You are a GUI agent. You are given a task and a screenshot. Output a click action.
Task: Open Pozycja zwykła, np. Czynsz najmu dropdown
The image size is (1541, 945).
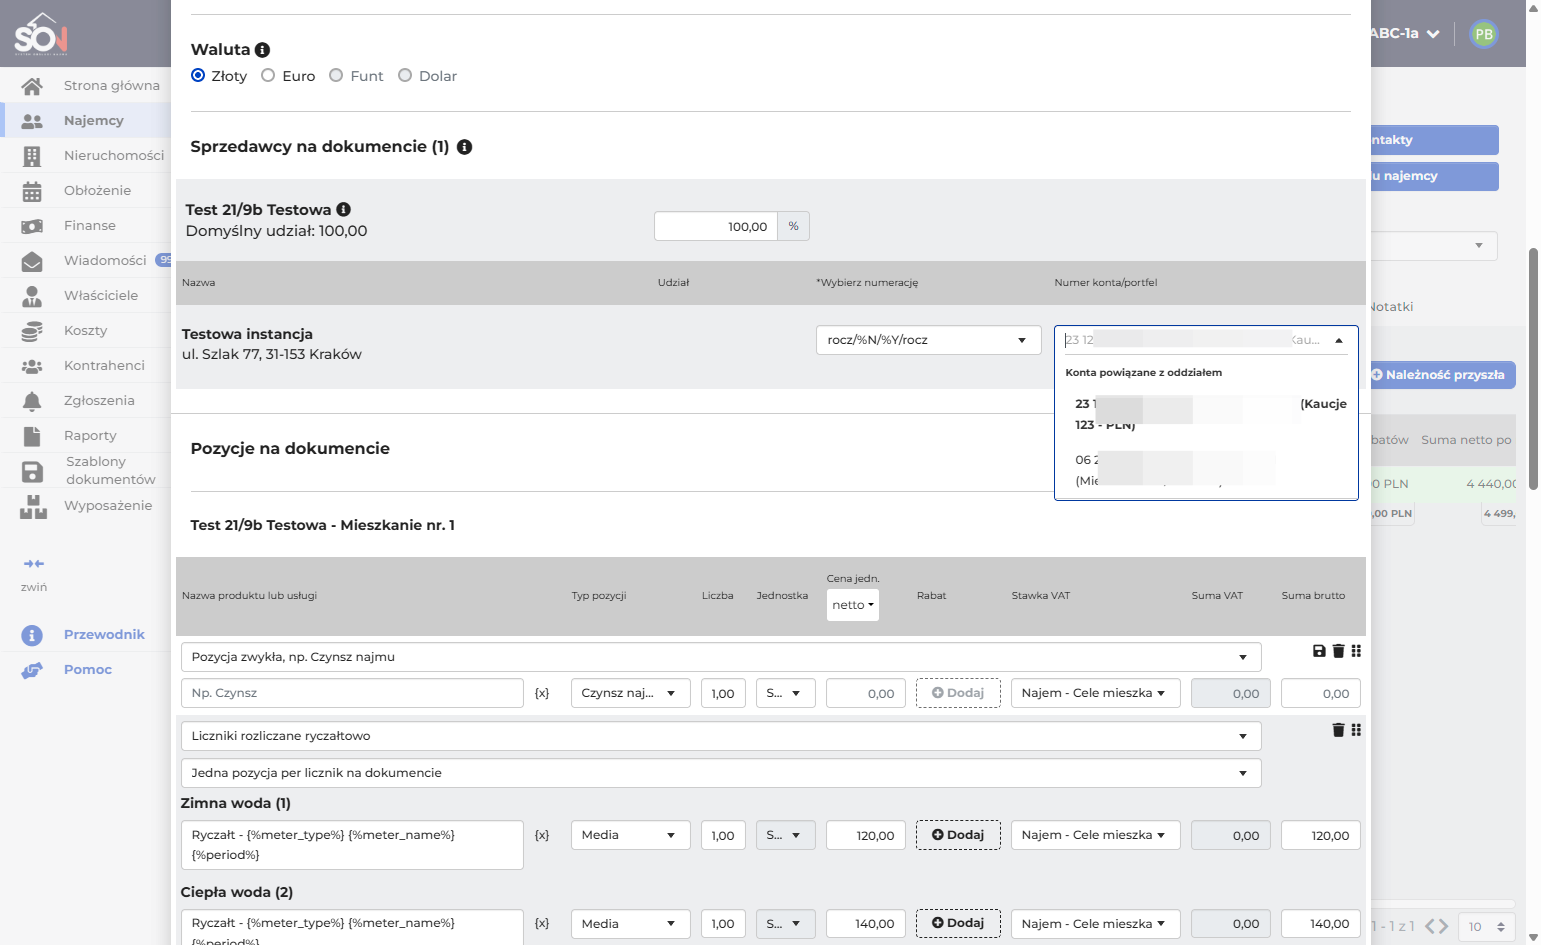coord(721,657)
